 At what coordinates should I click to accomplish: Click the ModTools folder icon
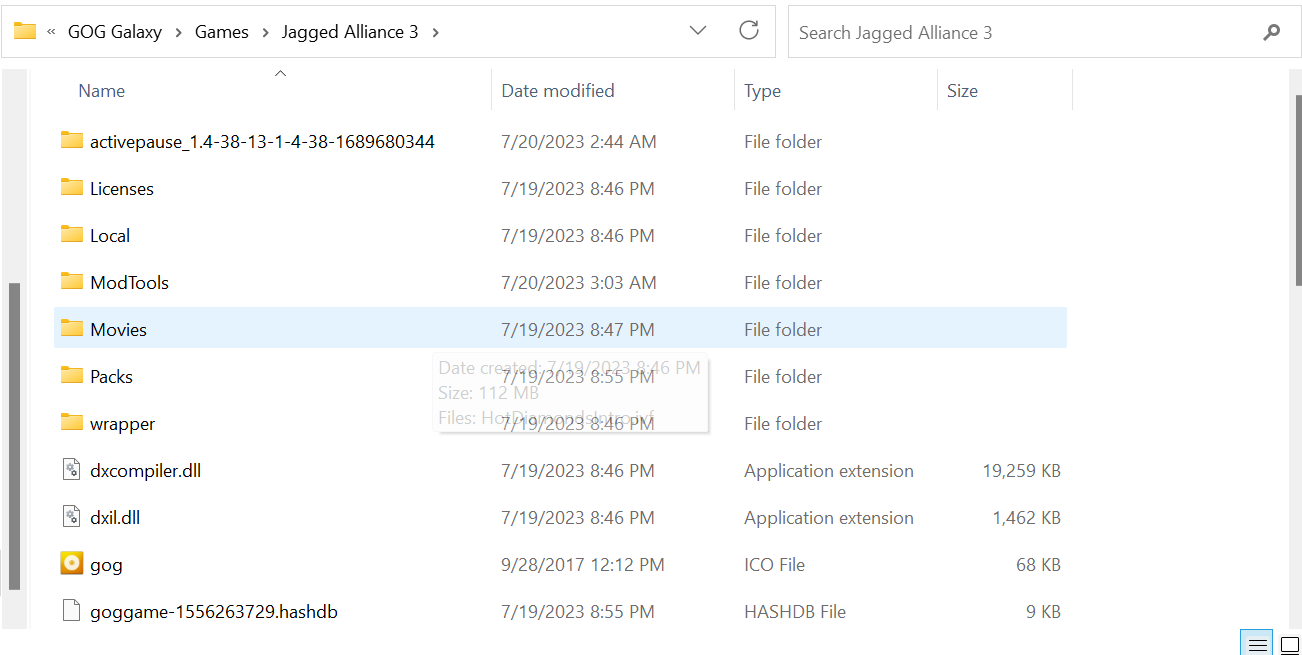[x=71, y=281]
